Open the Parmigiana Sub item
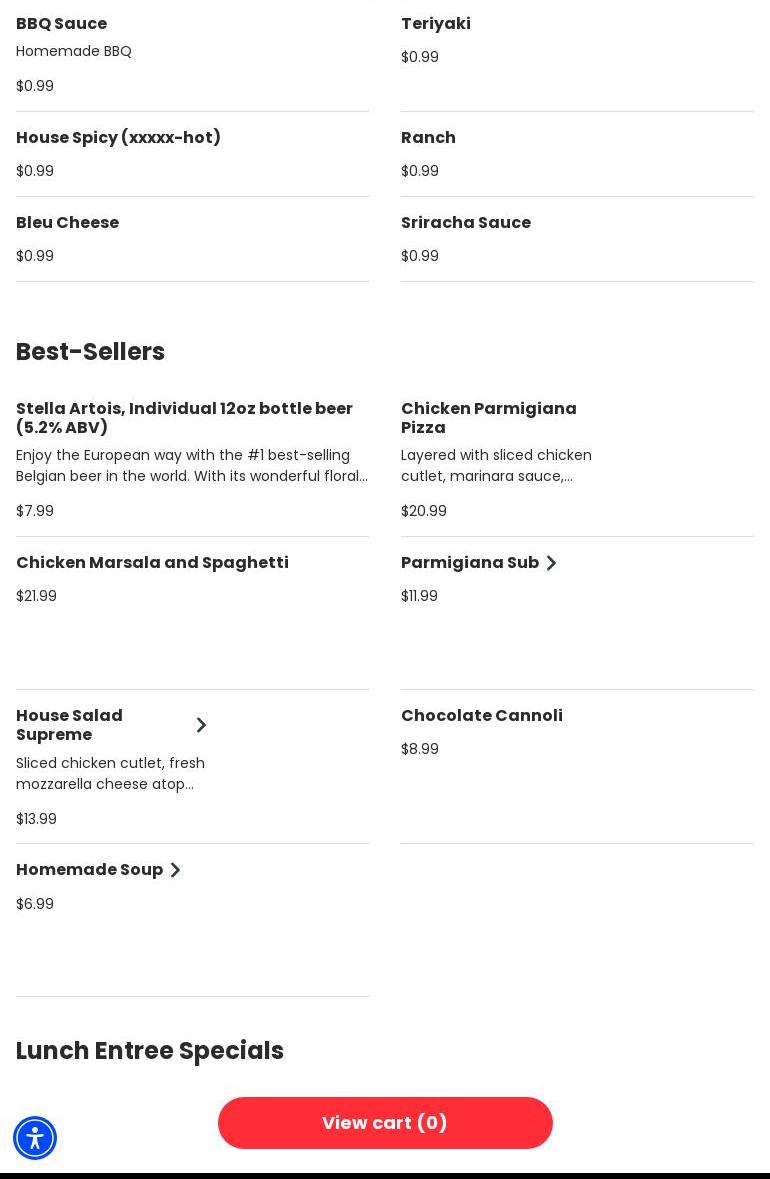770x1179 pixels. pos(469,563)
